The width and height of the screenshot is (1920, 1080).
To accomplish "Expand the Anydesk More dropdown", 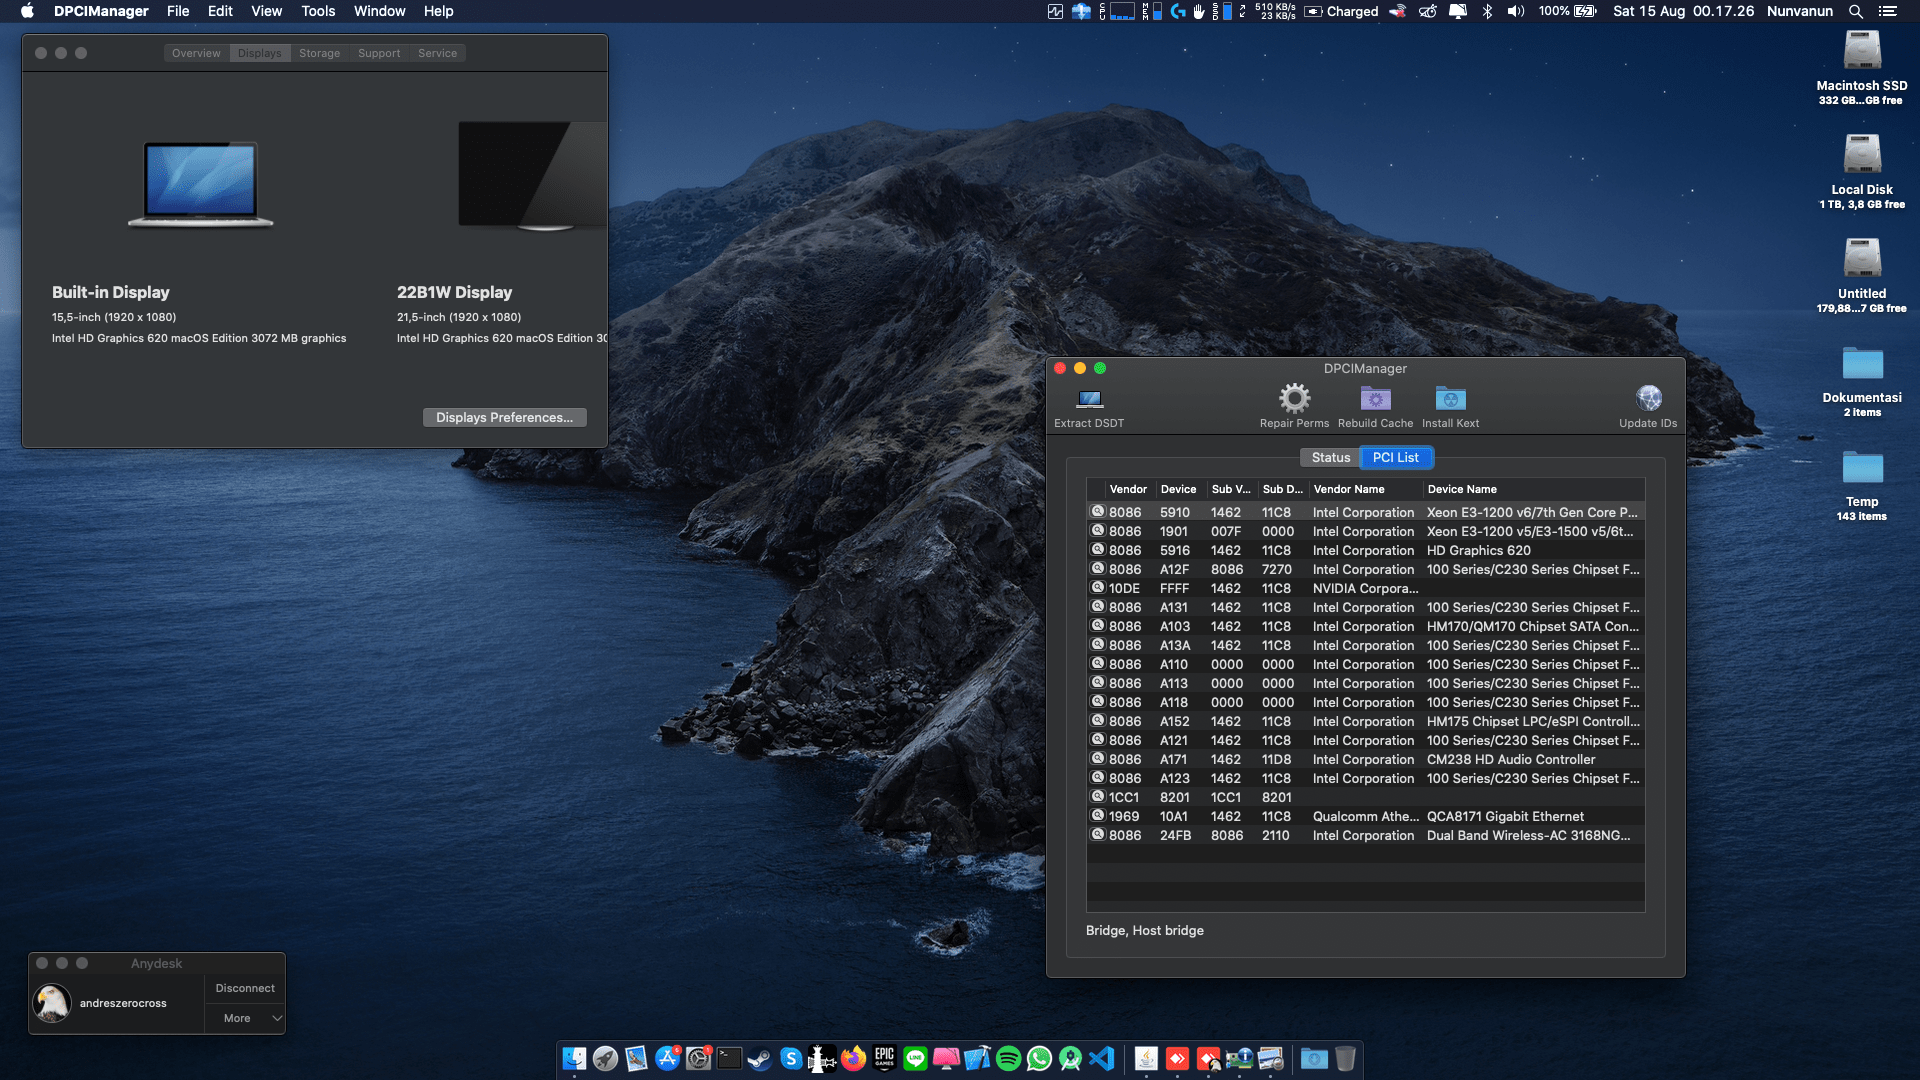I will coord(245,1018).
